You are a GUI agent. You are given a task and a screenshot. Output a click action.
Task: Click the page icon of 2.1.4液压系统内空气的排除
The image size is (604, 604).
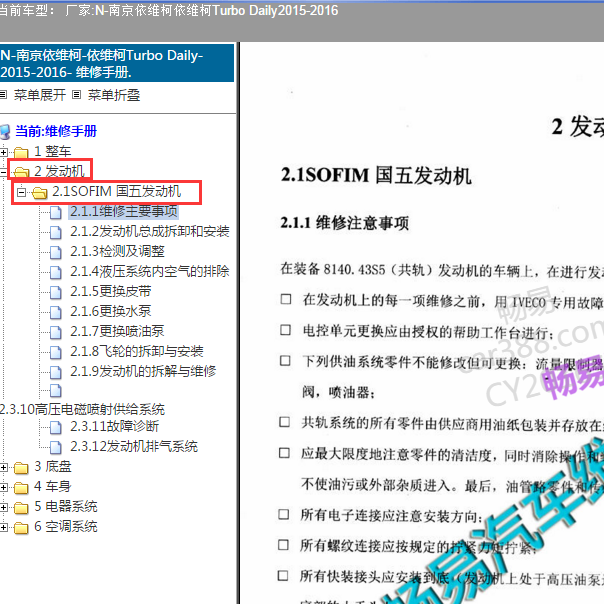(55, 272)
